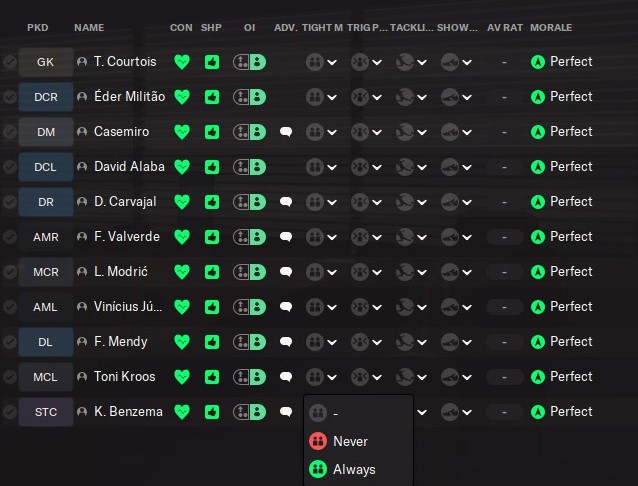
Task: Click F. Mendy's condition heart icon
Action: pyautogui.click(x=181, y=342)
